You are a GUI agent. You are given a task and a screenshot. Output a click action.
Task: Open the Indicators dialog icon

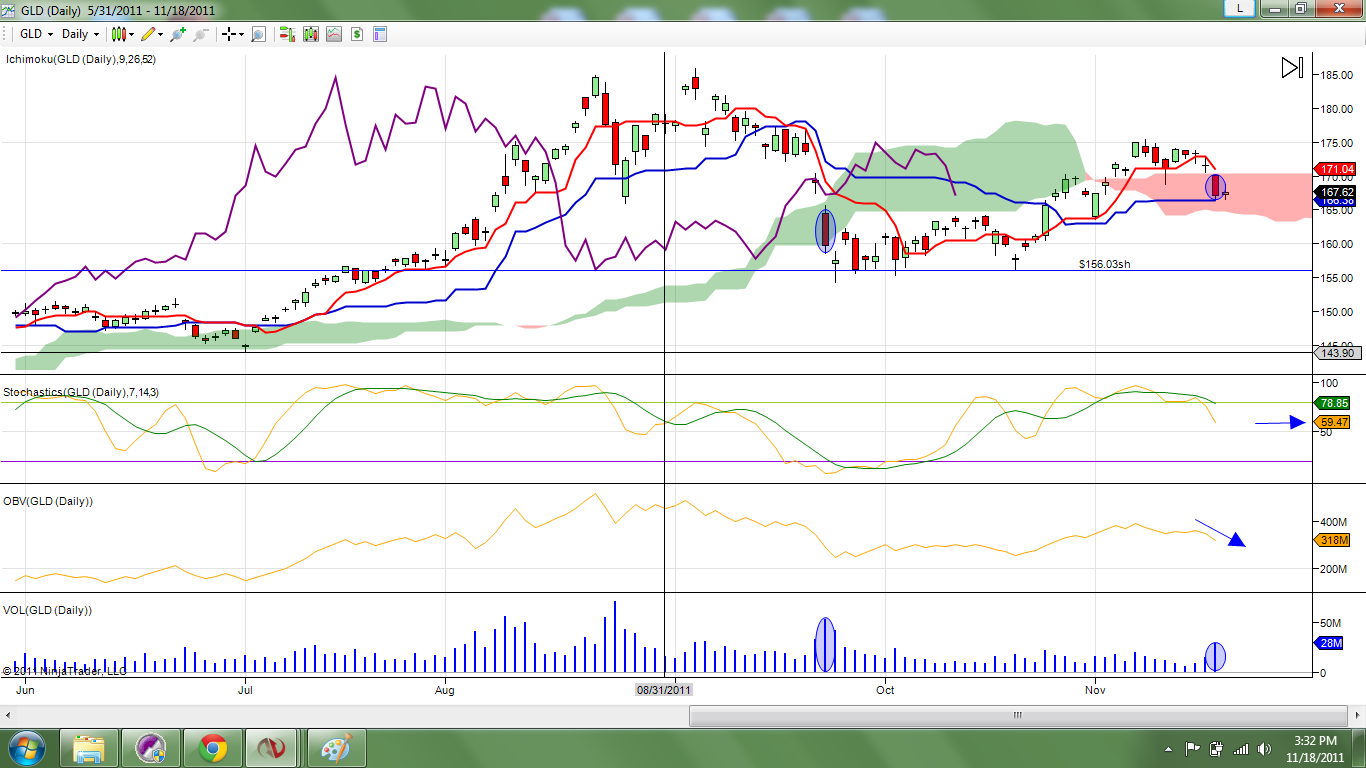pos(333,34)
